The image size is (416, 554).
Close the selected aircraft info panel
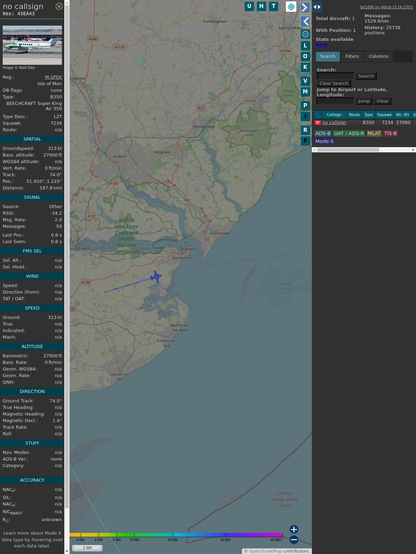(x=59, y=6)
